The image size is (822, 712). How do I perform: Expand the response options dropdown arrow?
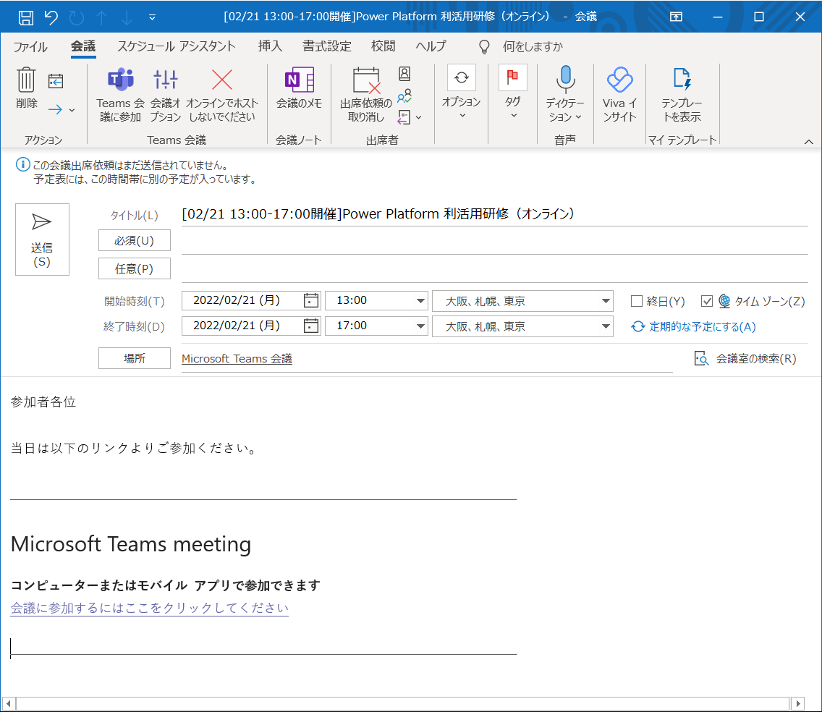[x=418, y=117]
